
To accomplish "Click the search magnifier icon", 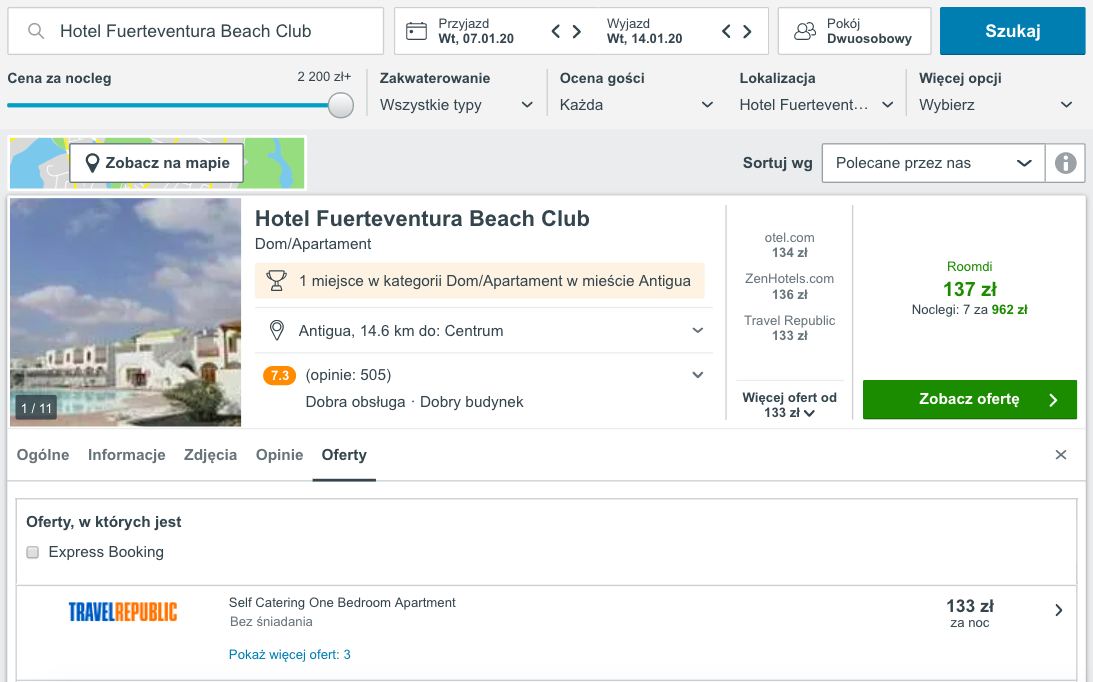I will (36, 31).
